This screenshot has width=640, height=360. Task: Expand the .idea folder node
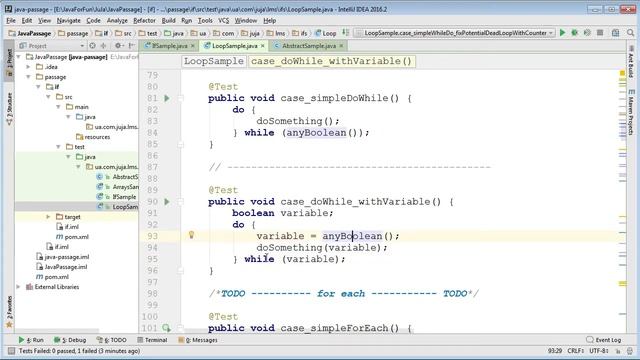[x=29, y=67]
